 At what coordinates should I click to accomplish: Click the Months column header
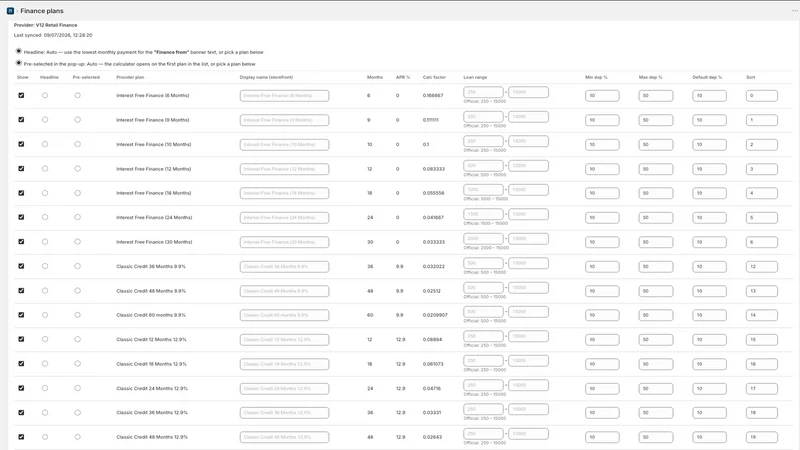coord(375,77)
